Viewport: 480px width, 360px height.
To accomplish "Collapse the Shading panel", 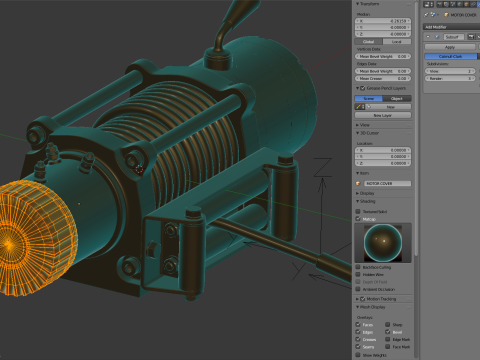I will click(358, 201).
